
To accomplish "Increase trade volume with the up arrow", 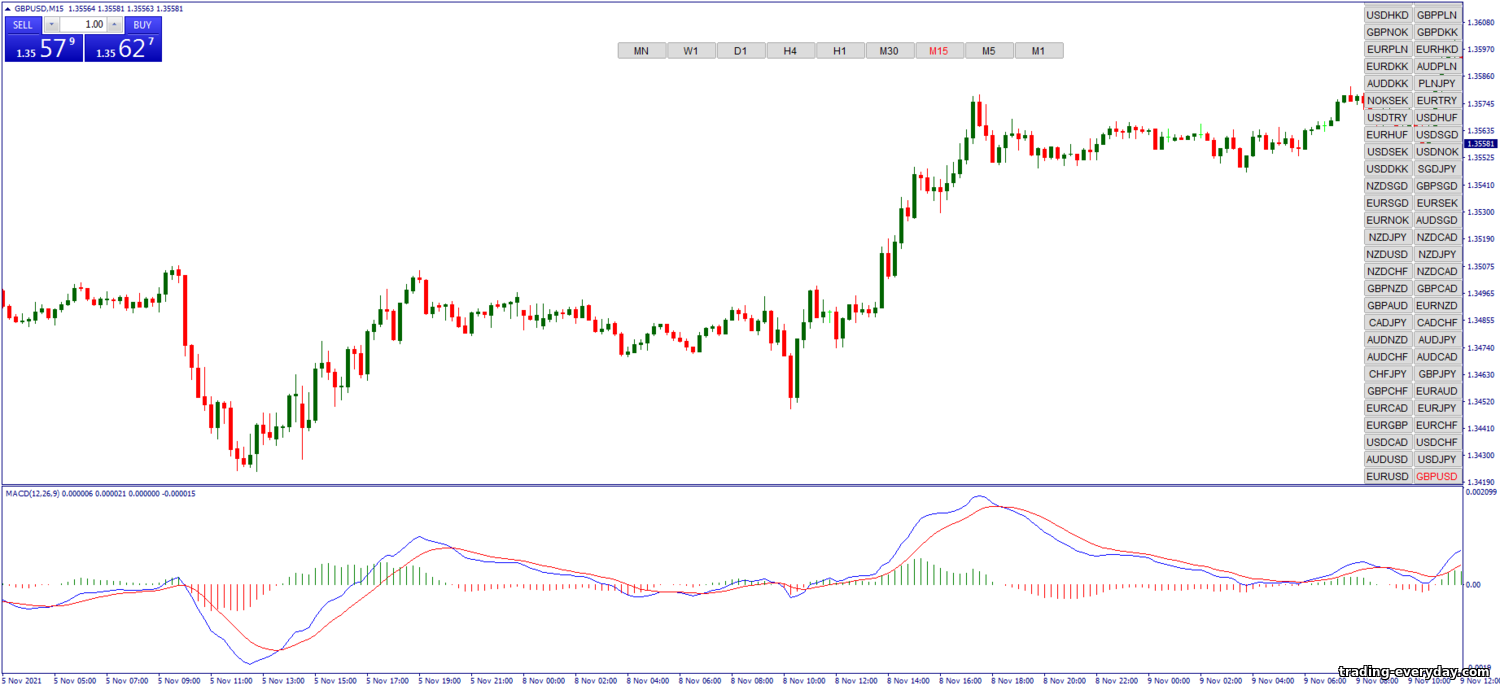I will (115, 24).
